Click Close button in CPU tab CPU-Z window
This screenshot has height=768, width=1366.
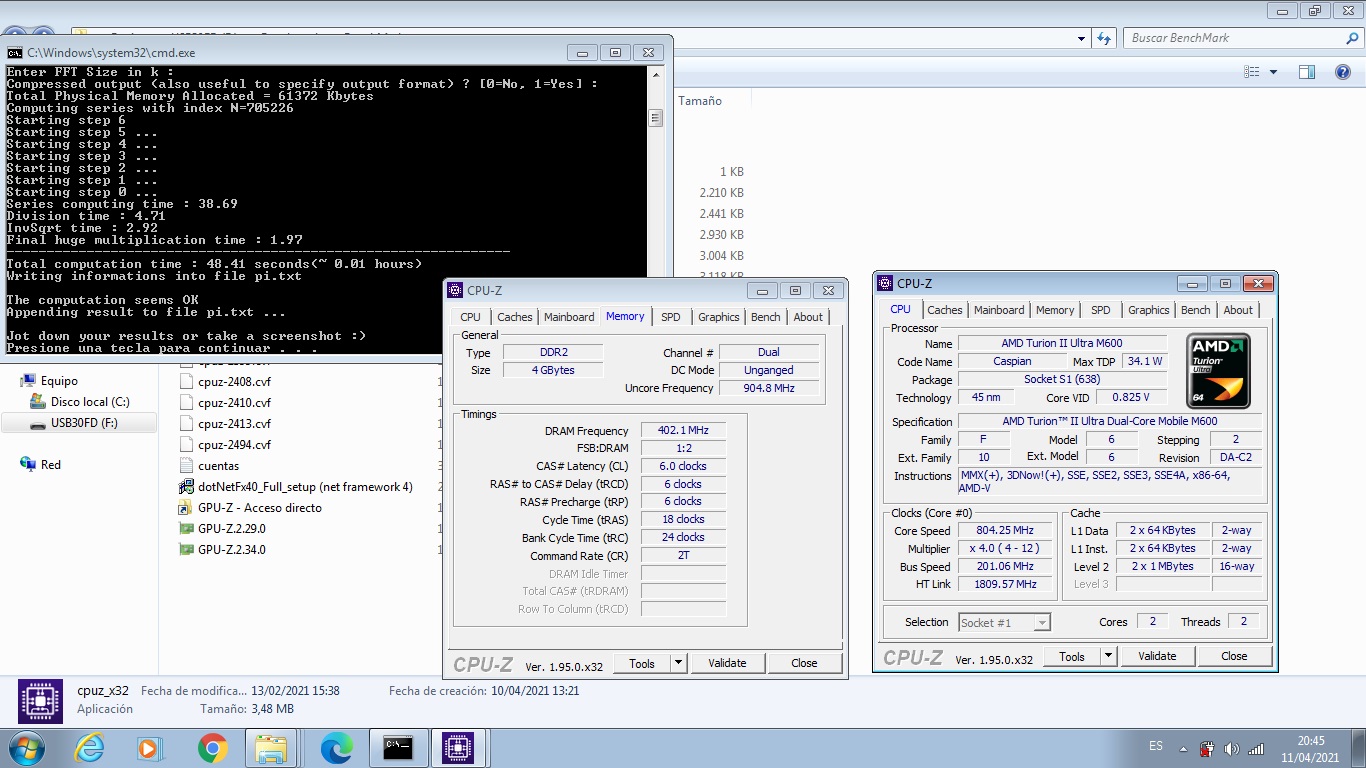(x=1234, y=656)
